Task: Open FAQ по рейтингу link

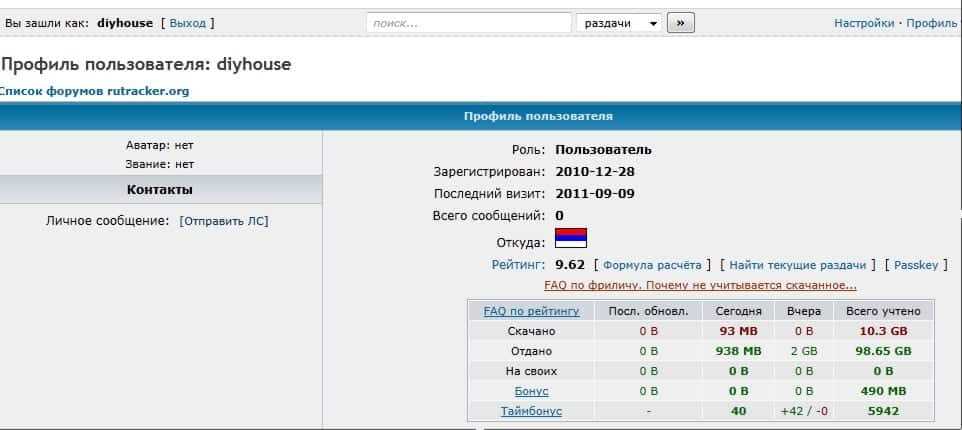Action: pyautogui.click(x=531, y=311)
